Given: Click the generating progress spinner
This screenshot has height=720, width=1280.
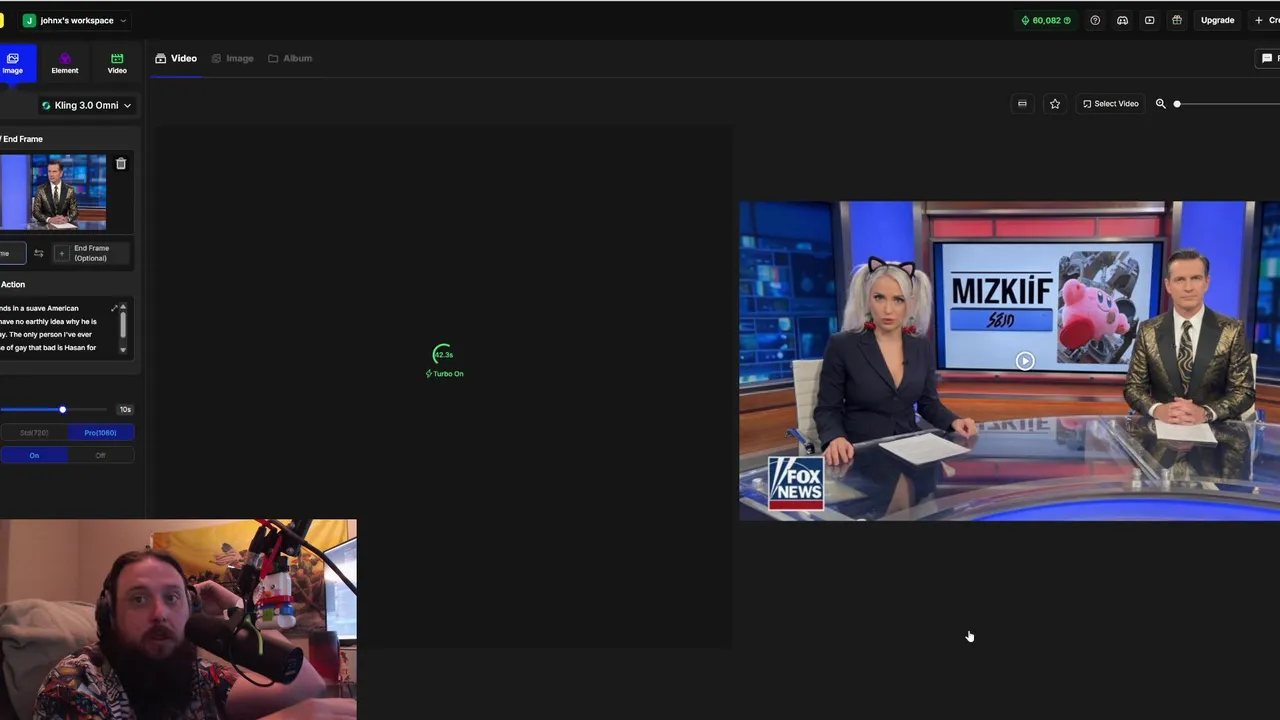Looking at the screenshot, I should click(x=443, y=354).
